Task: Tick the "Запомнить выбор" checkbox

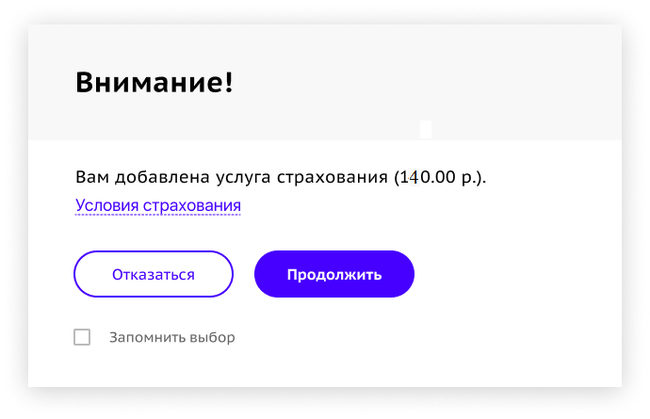Action: (82, 338)
